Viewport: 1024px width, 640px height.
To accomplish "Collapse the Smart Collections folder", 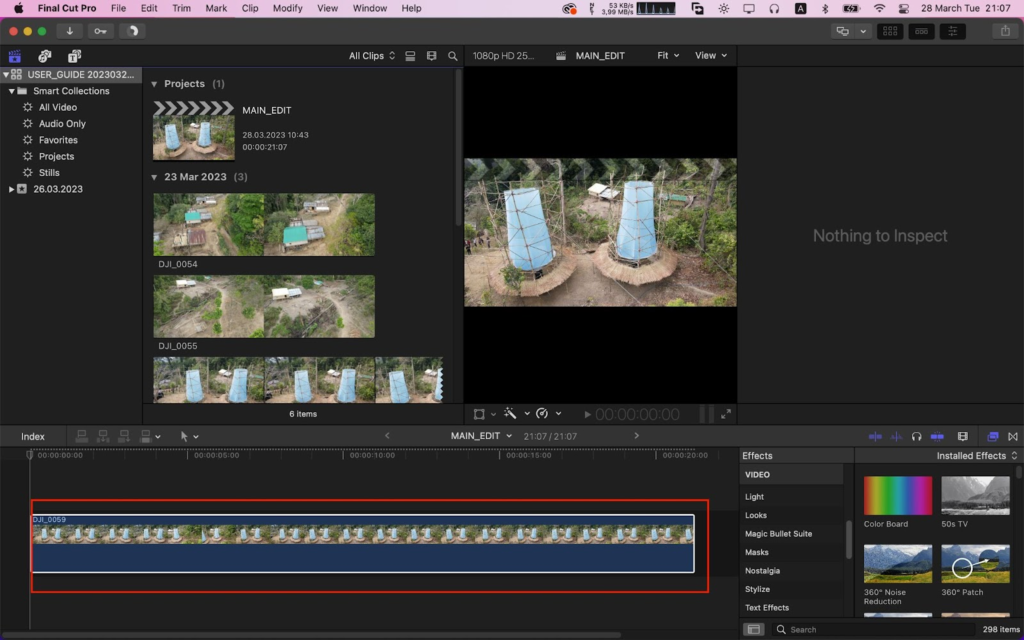I will 11,91.
